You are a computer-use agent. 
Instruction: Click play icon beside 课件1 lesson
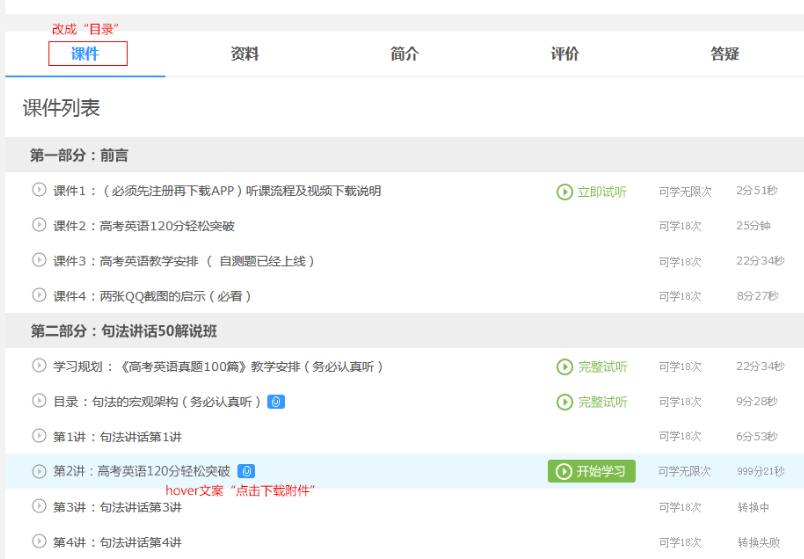click(39, 190)
